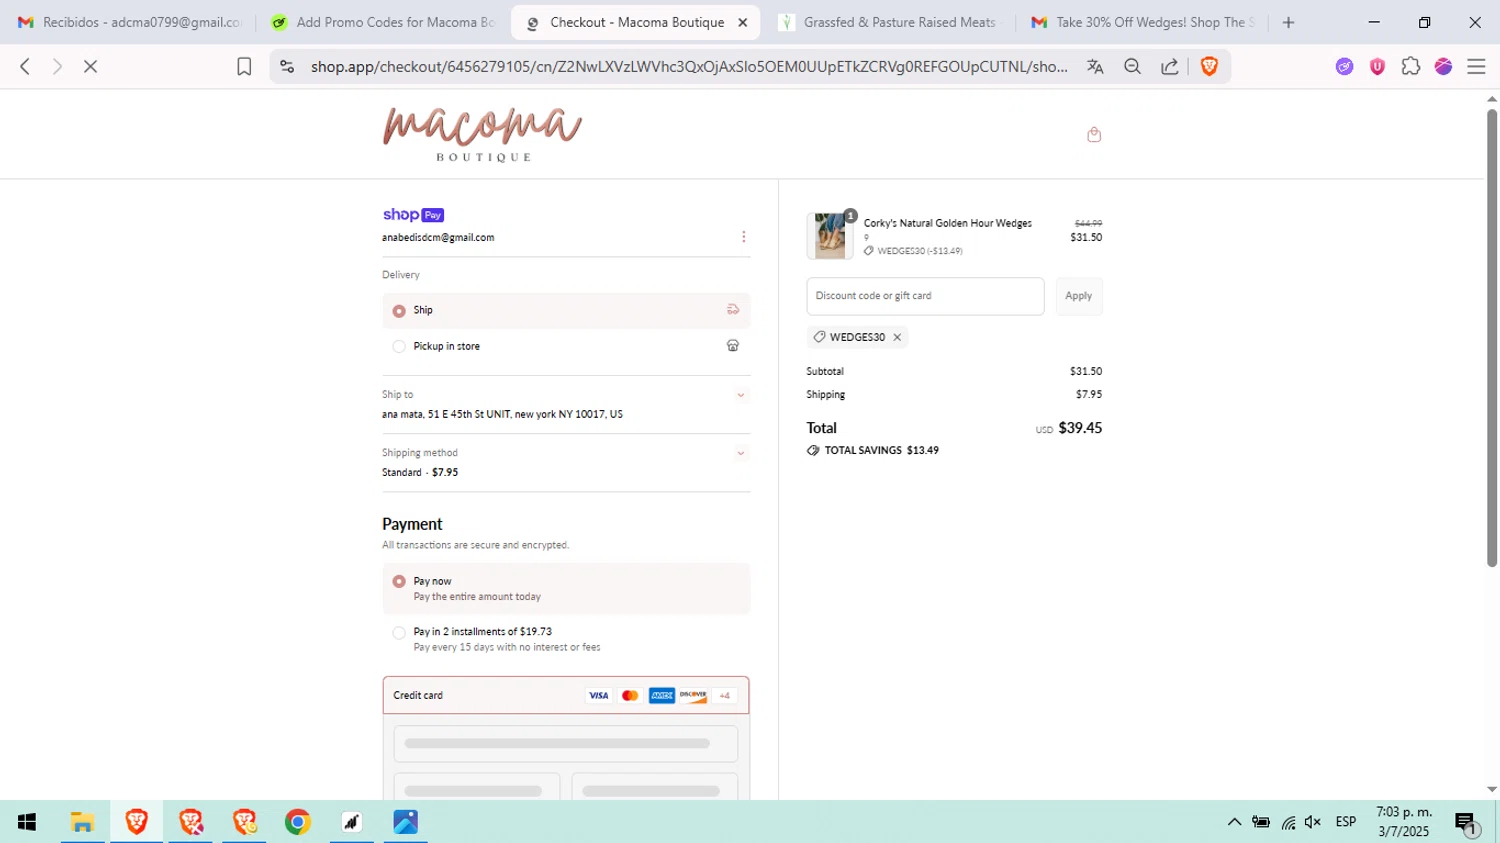Viewport: 1500px width, 843px height.
Task: Open the zoom control in address bar
Action: click(x=1132, y=66)
